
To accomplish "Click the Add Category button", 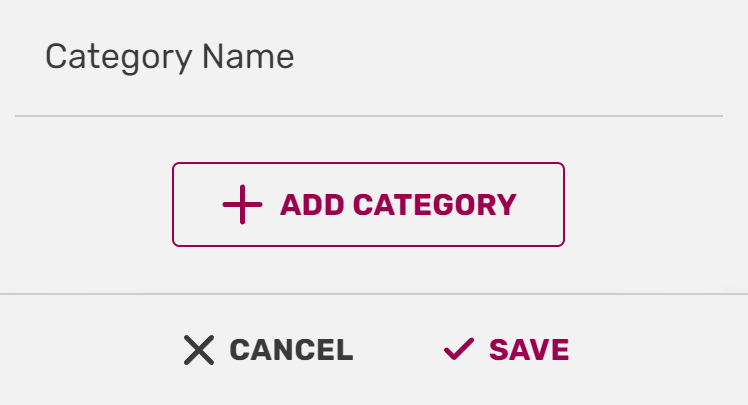I will [x=368, y=205].
